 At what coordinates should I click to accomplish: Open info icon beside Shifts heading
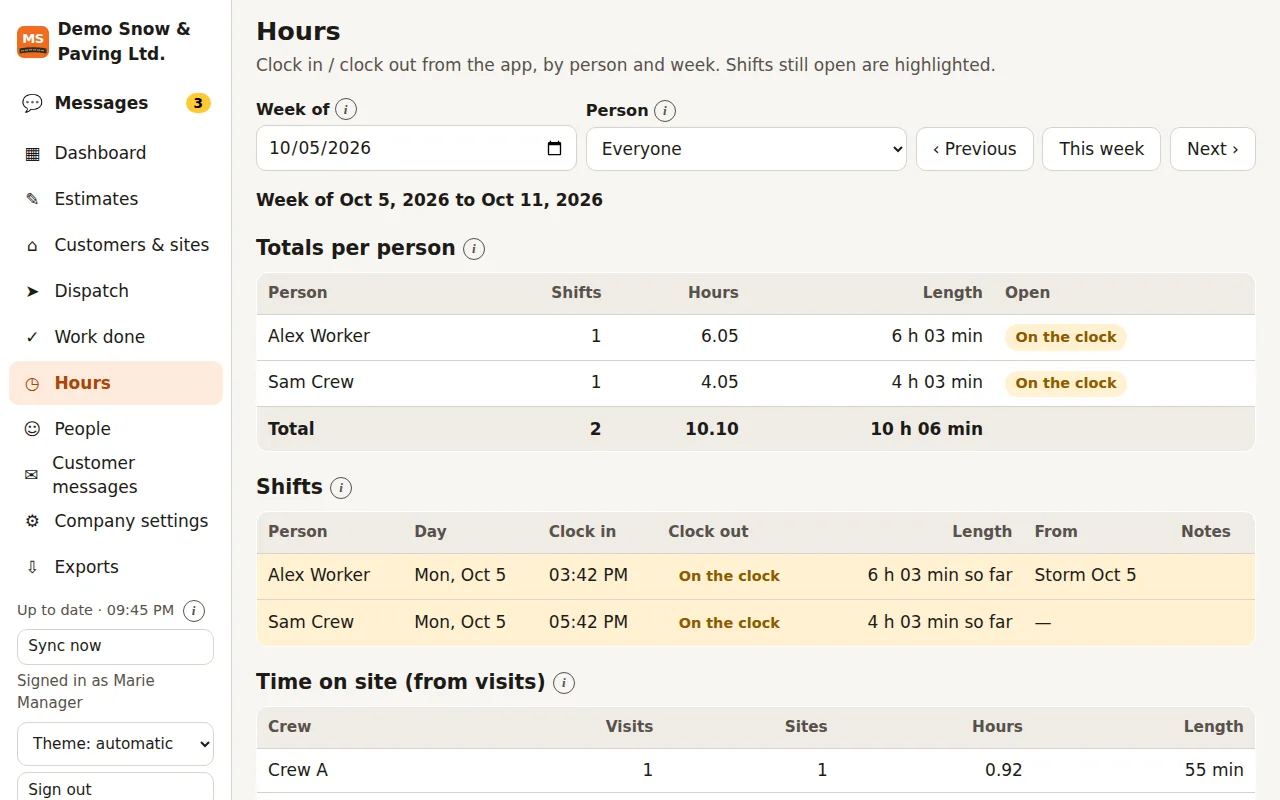341,488
